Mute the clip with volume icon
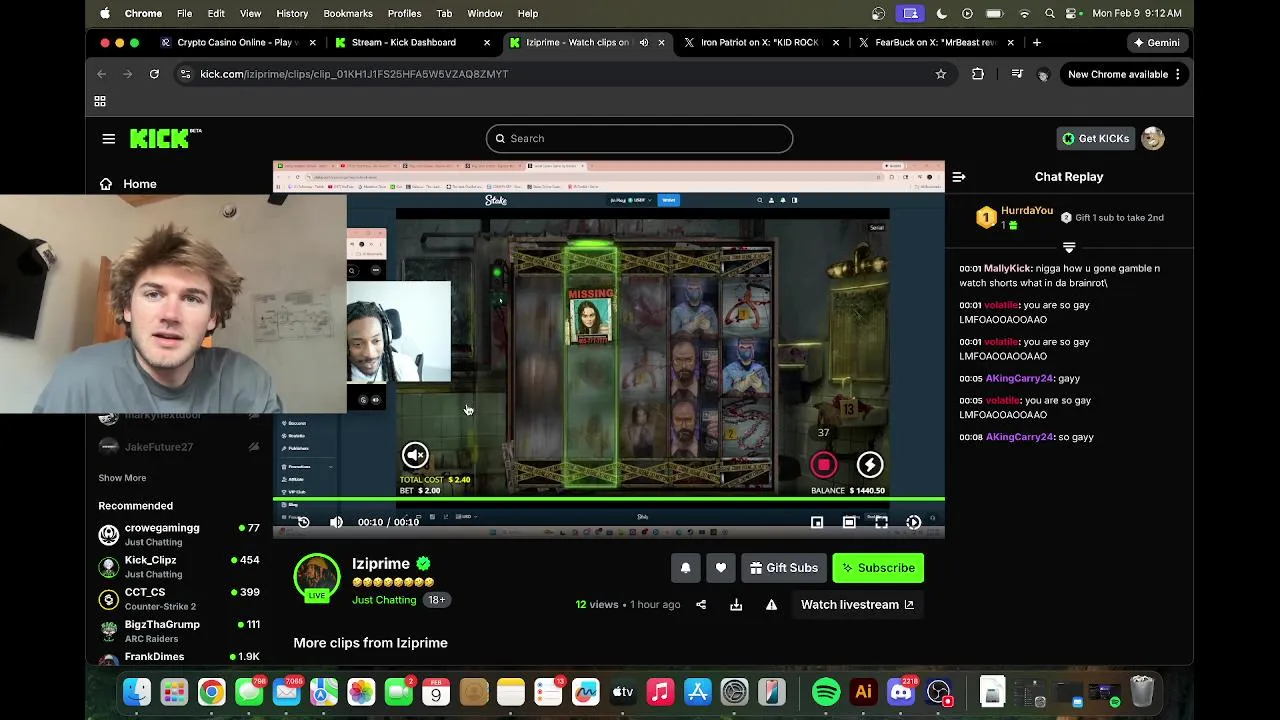This screenshot has height=720, width=1280. [x=336, y=522]
